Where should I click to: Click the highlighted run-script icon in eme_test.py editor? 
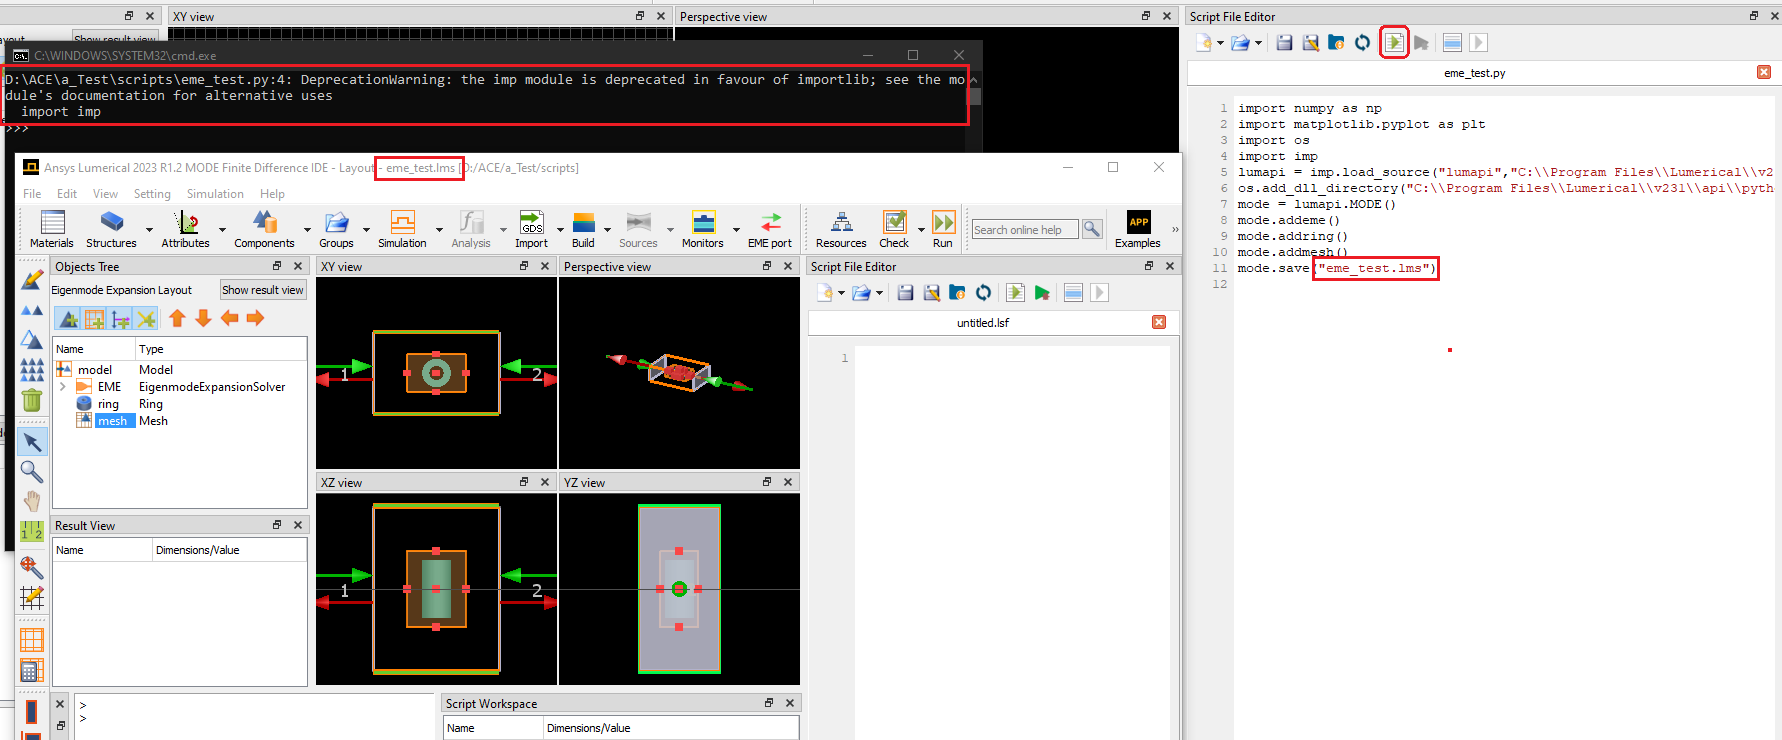(1394, 43)
